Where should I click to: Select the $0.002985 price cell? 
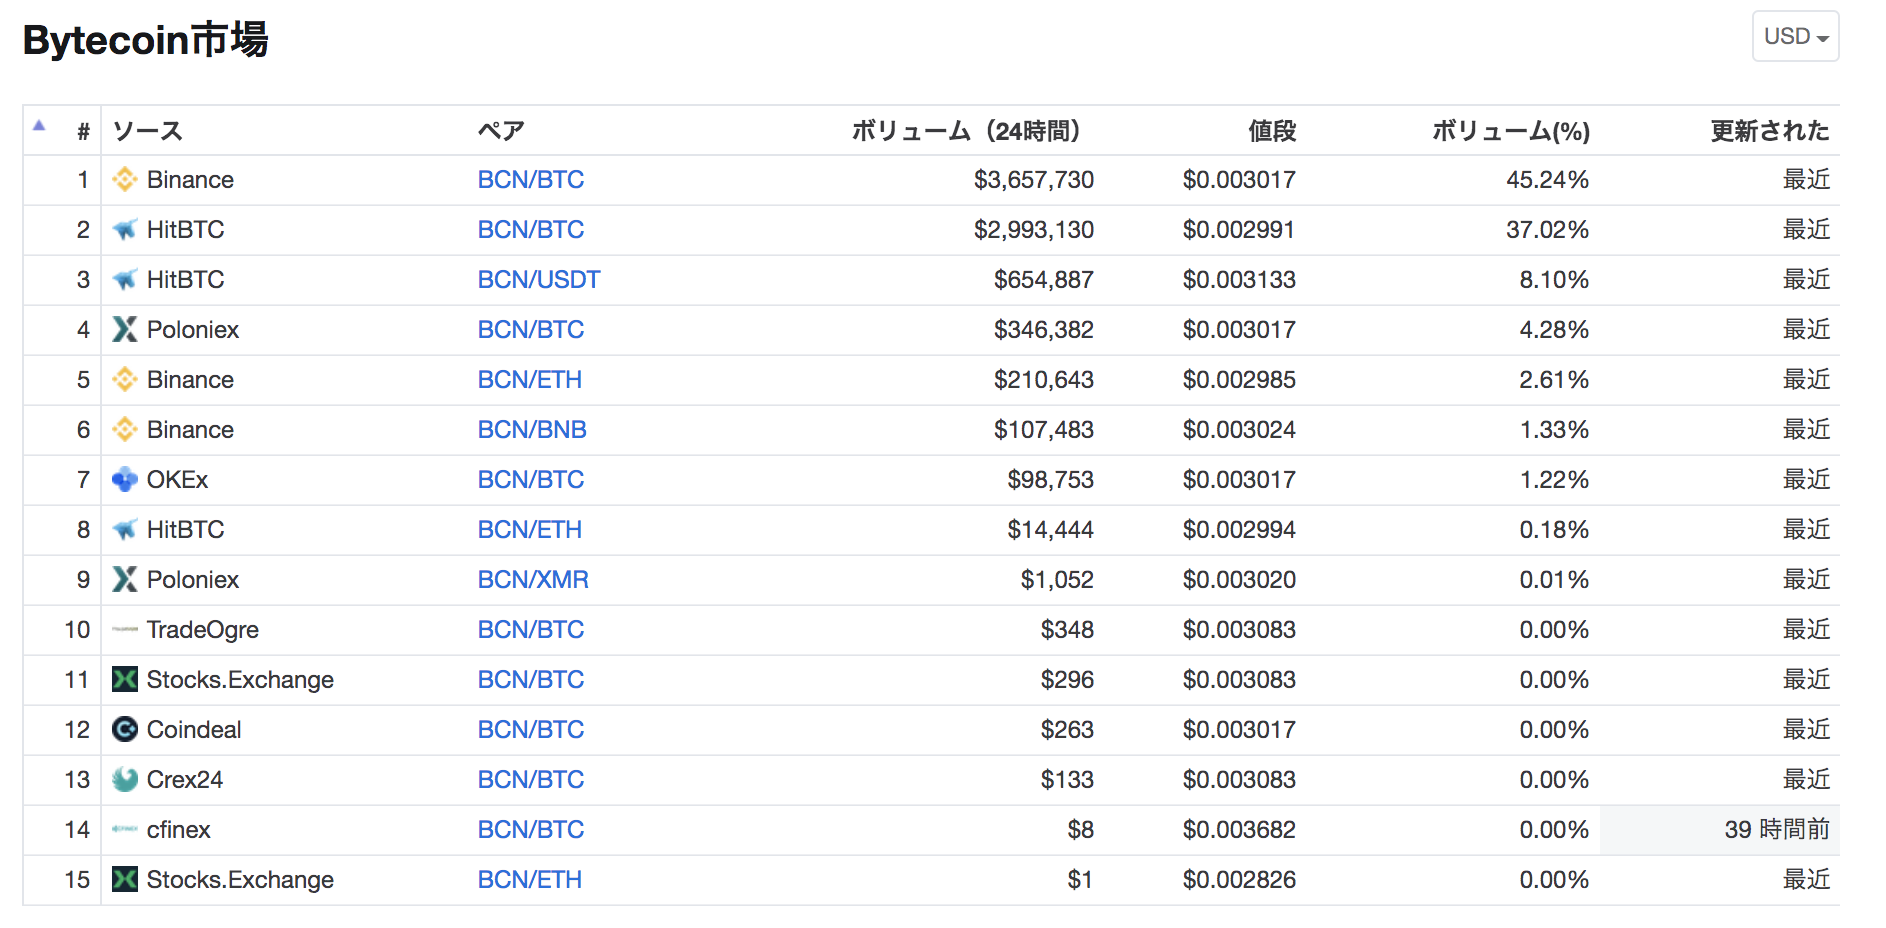[1239, 380]
